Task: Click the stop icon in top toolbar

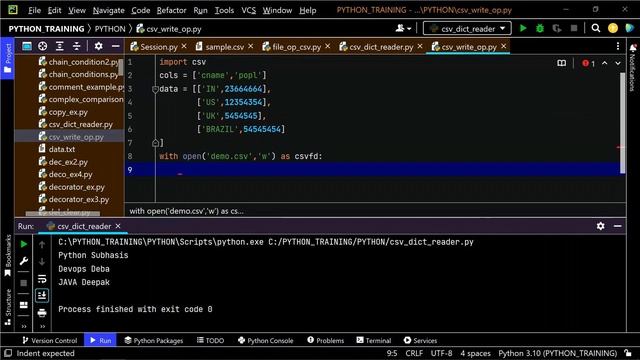Action: coord(574,28)
